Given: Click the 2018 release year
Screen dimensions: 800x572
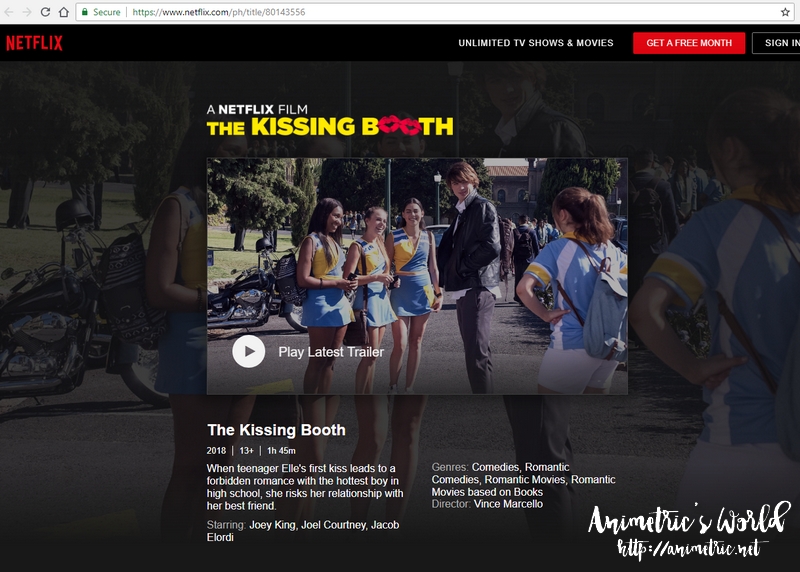Looking at the screenshot, I should (x=216, y=451).
